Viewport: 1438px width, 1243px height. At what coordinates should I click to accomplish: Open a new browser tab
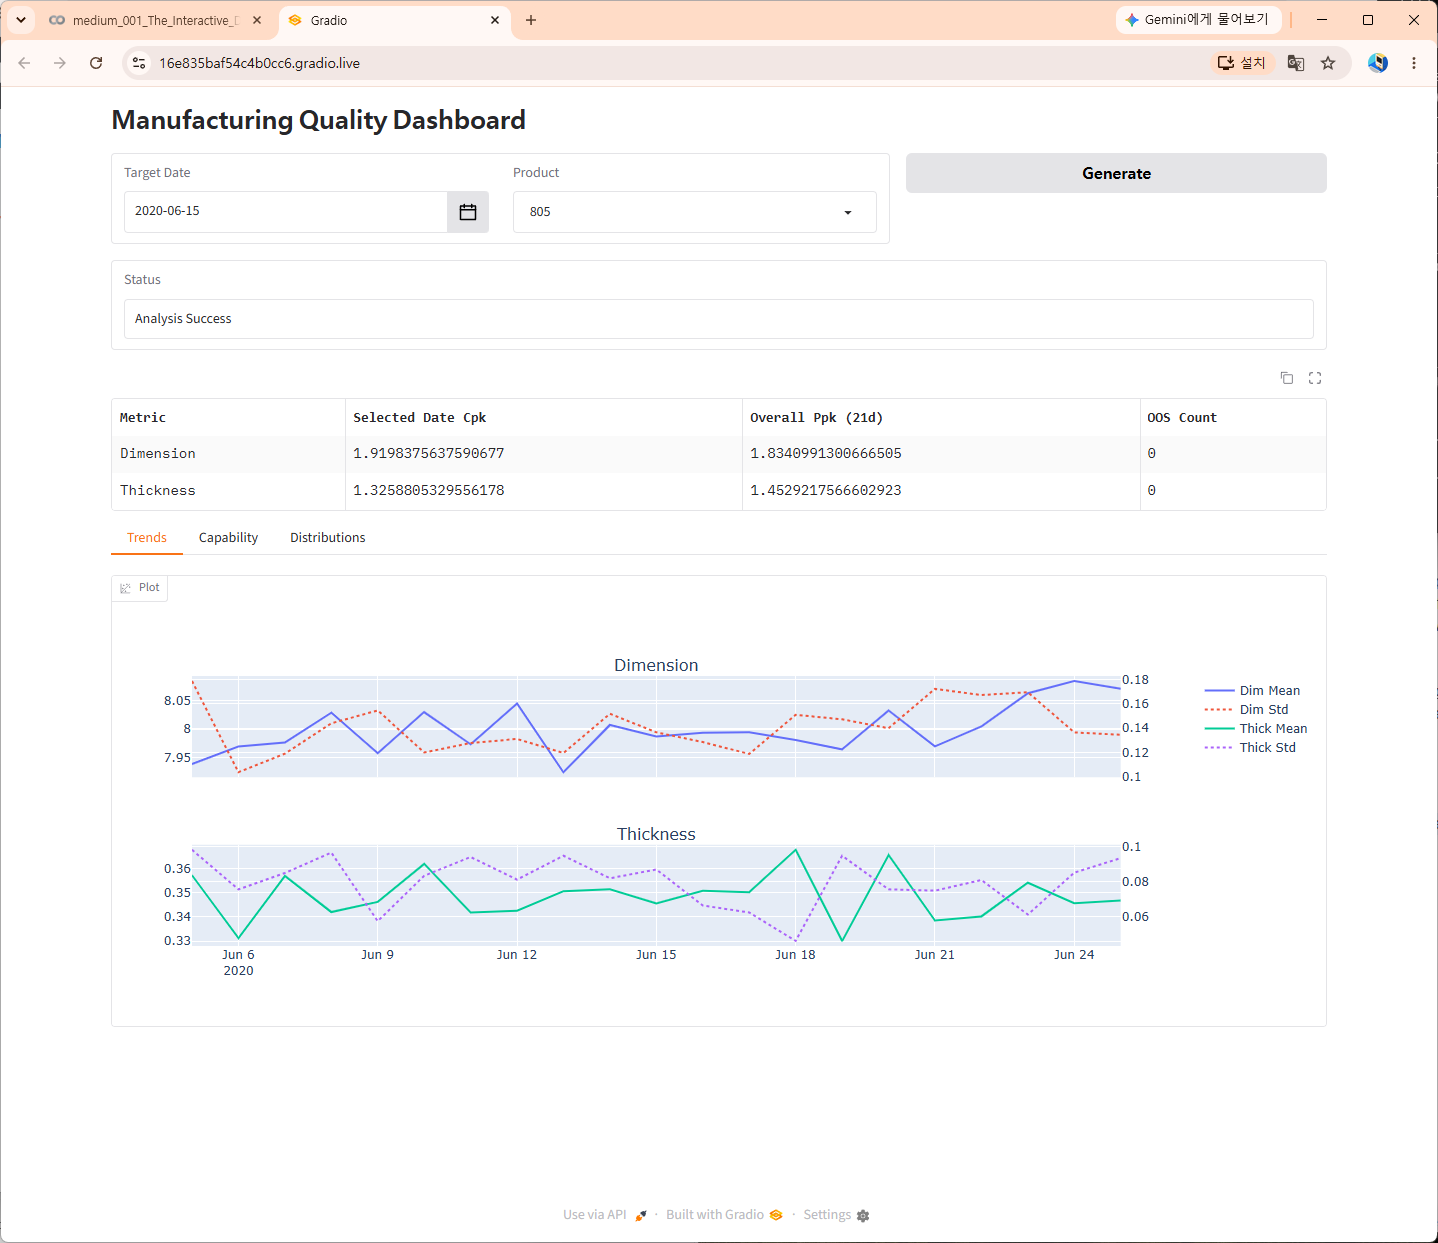point(531,20)
